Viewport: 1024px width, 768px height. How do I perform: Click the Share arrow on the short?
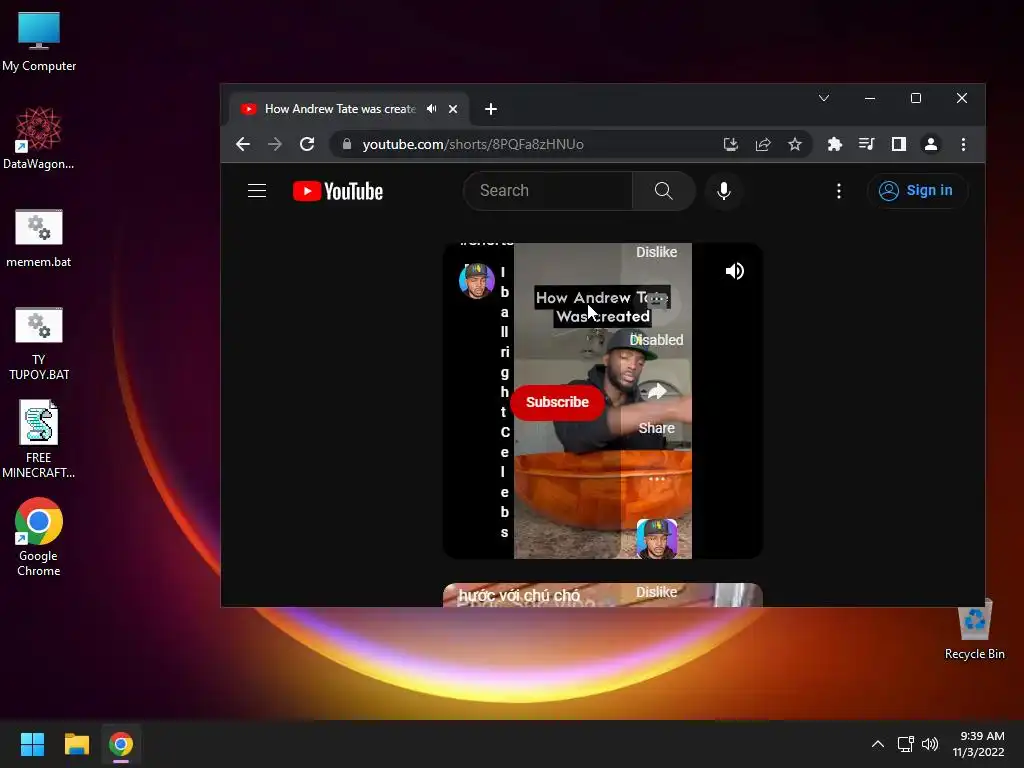click(657, 392)
